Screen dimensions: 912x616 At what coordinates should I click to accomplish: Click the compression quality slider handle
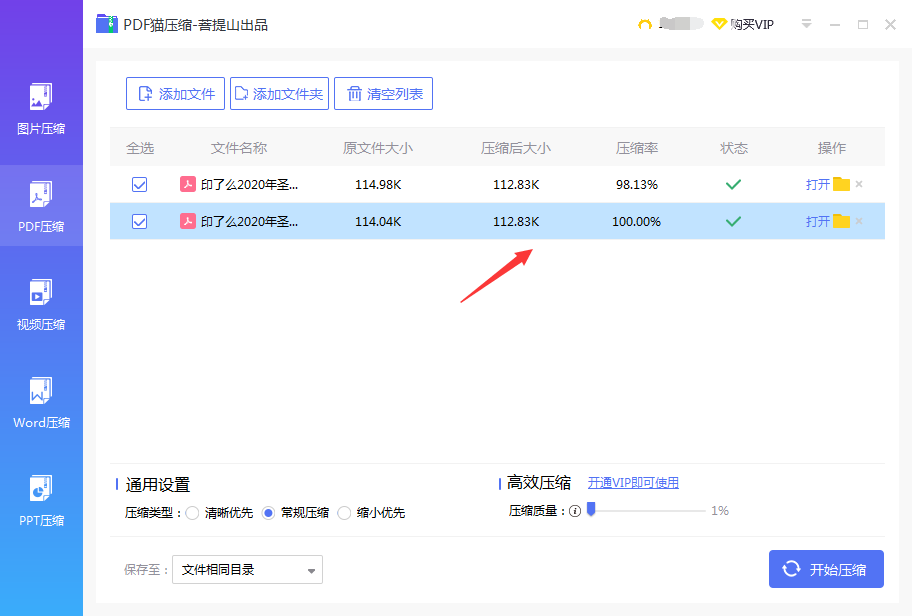(591, 510)
